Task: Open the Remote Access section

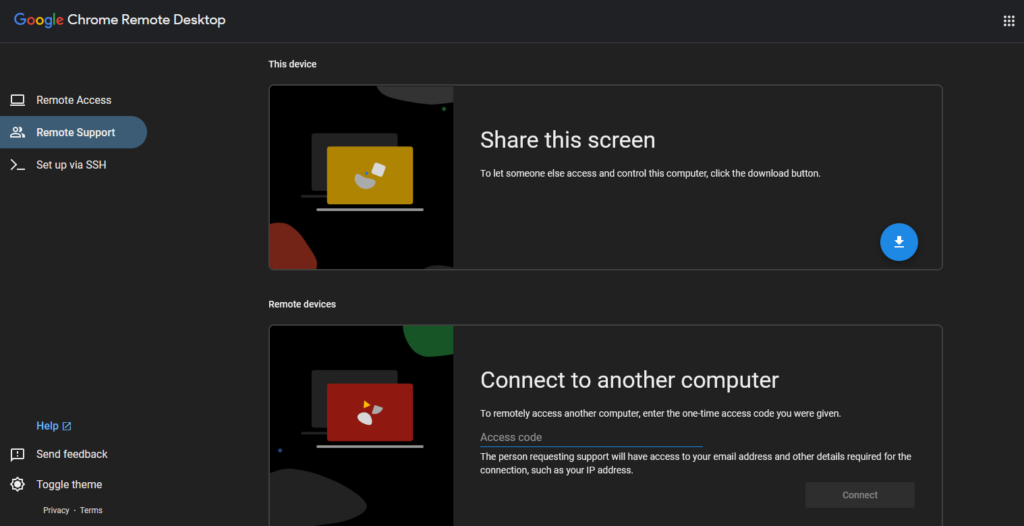Action: click(x=74, y=100)
